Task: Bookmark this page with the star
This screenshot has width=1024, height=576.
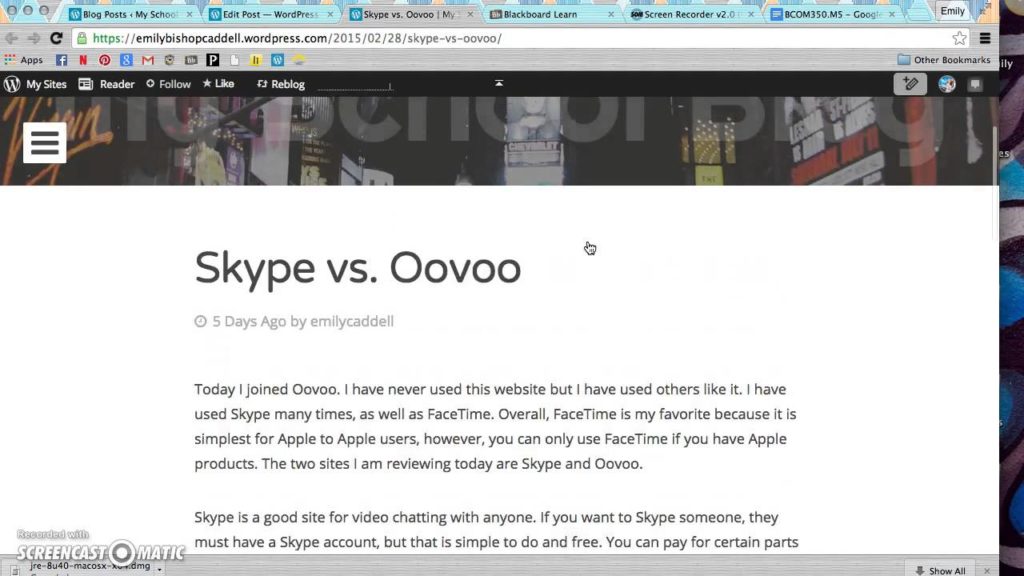Action: (959, 39)
